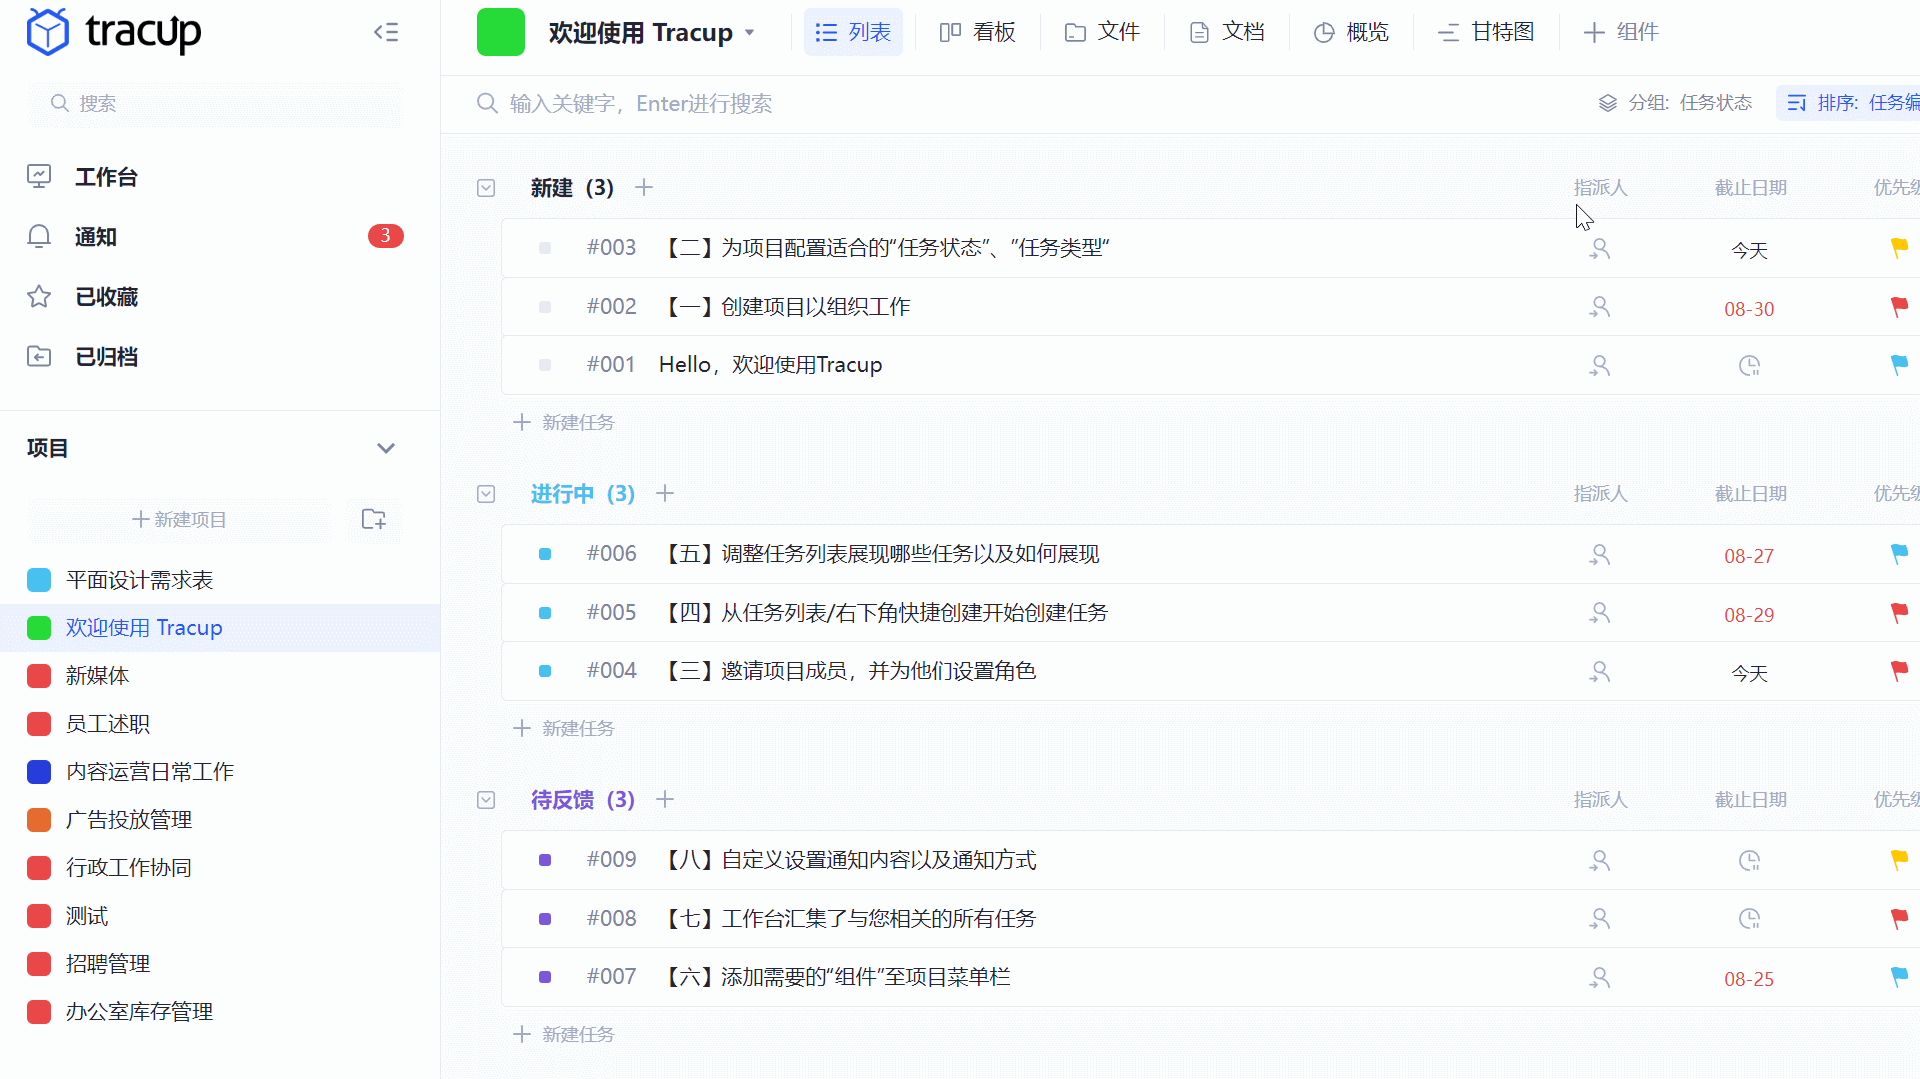
Task: Select the checkbox for the 新建 group
Action: 486,188
